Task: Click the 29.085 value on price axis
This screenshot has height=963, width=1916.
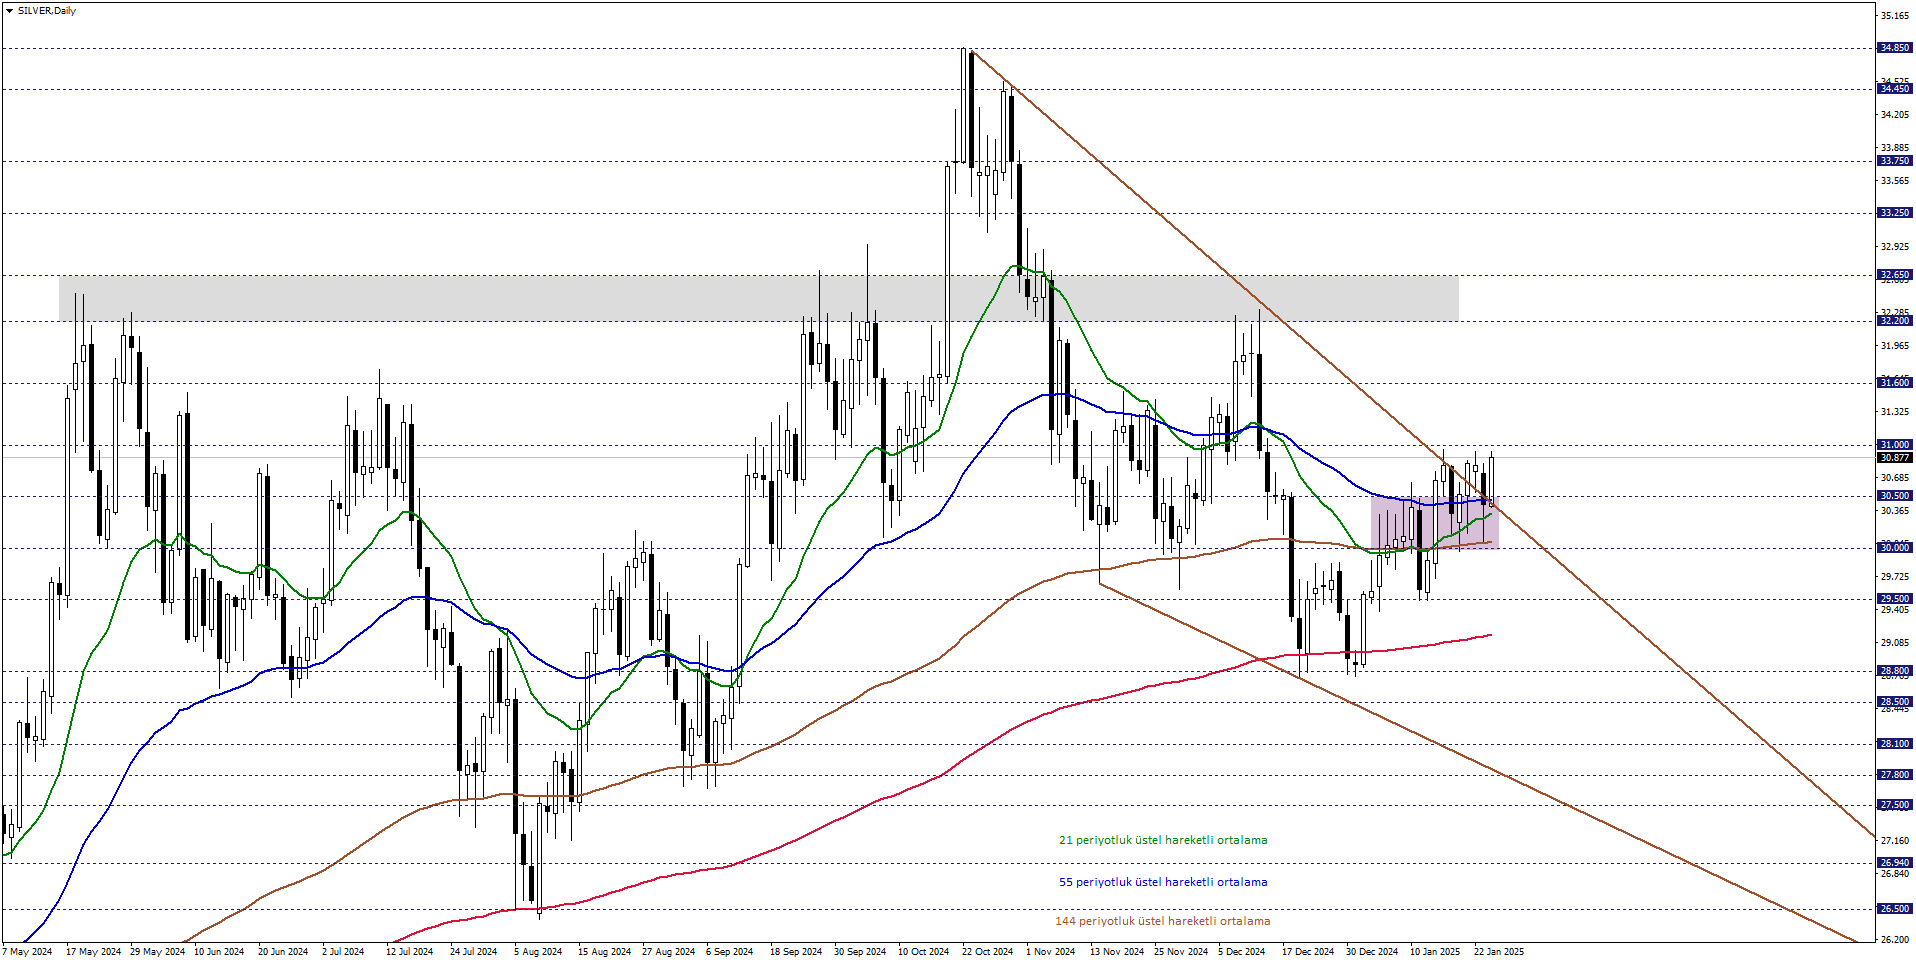Action: 1895,643
